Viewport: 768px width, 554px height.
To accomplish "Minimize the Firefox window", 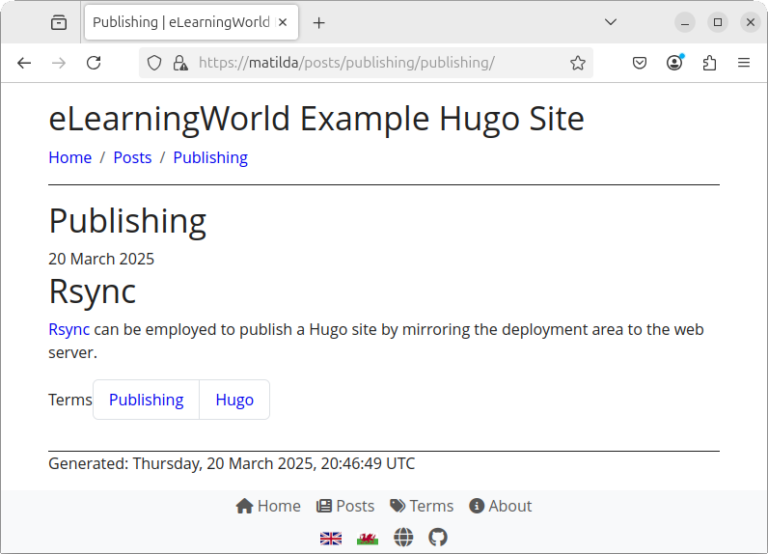I will tap(685, 23).
